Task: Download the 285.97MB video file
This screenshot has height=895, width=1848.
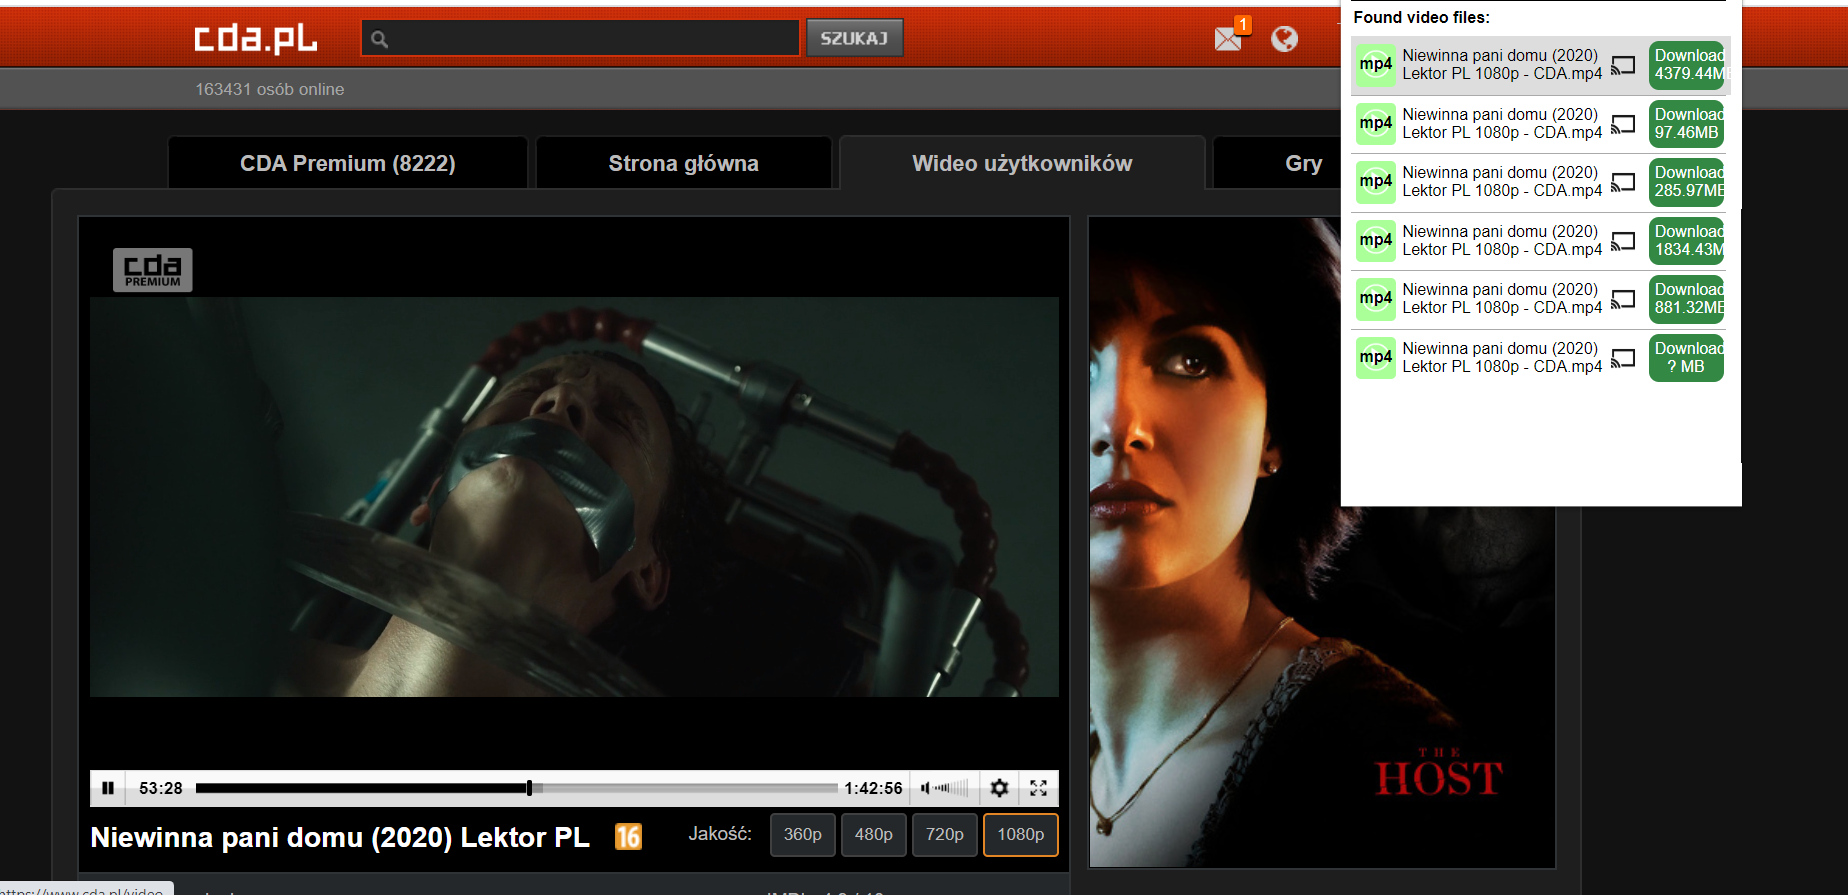Action: click(x=1687, y=182)
